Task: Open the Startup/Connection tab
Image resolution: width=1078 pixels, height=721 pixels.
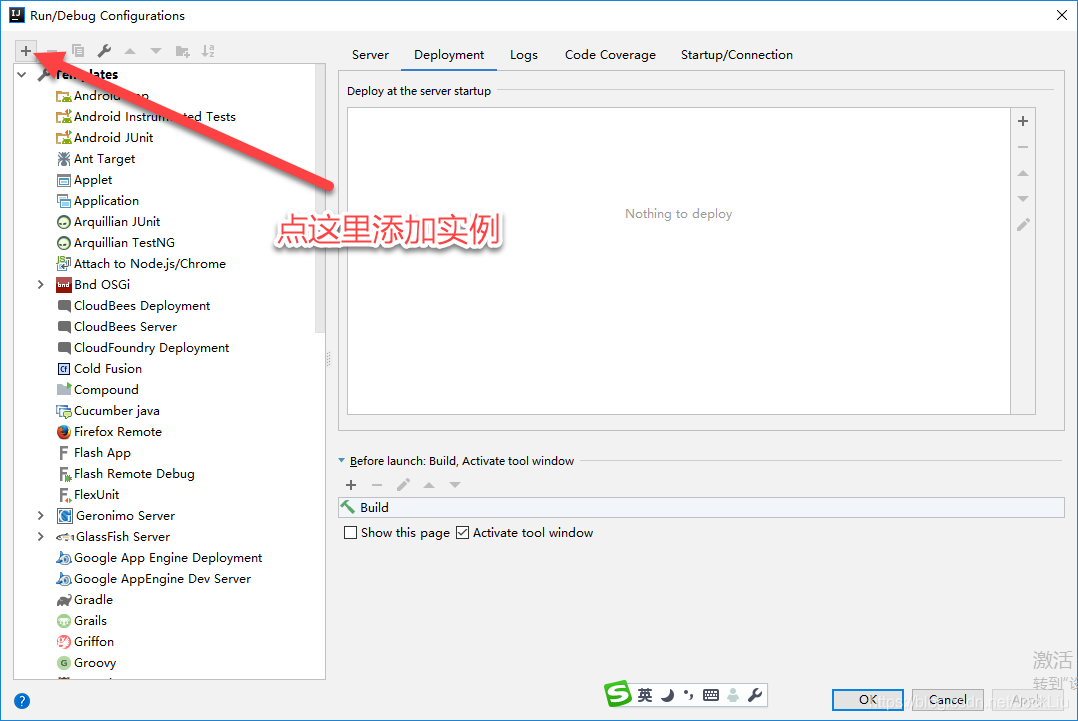Action: point(736,55)
